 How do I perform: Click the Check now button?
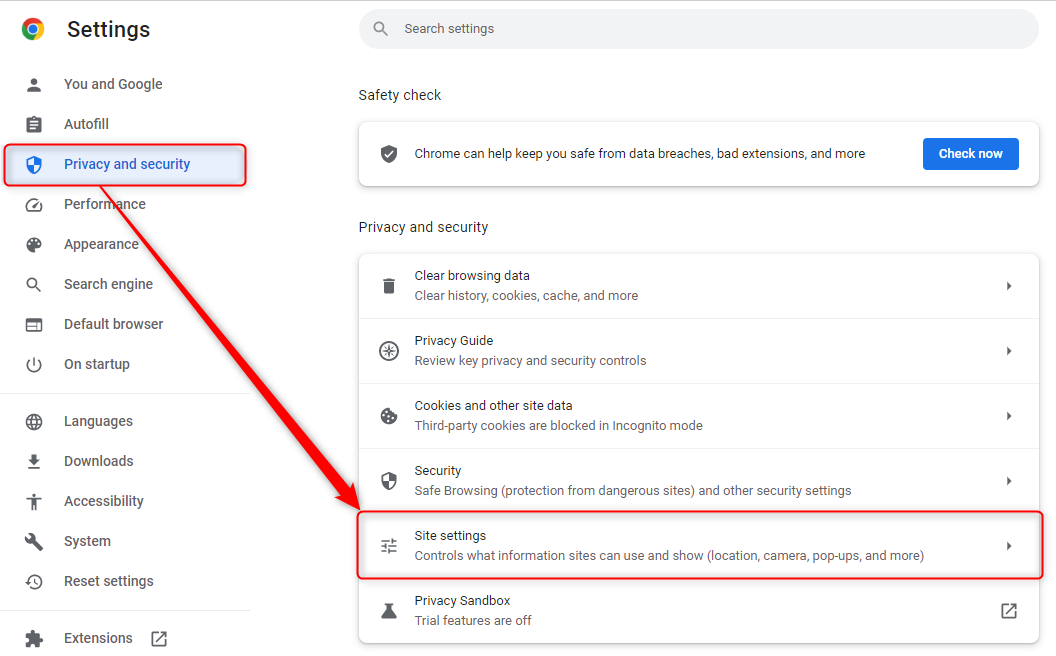(970, 153)
